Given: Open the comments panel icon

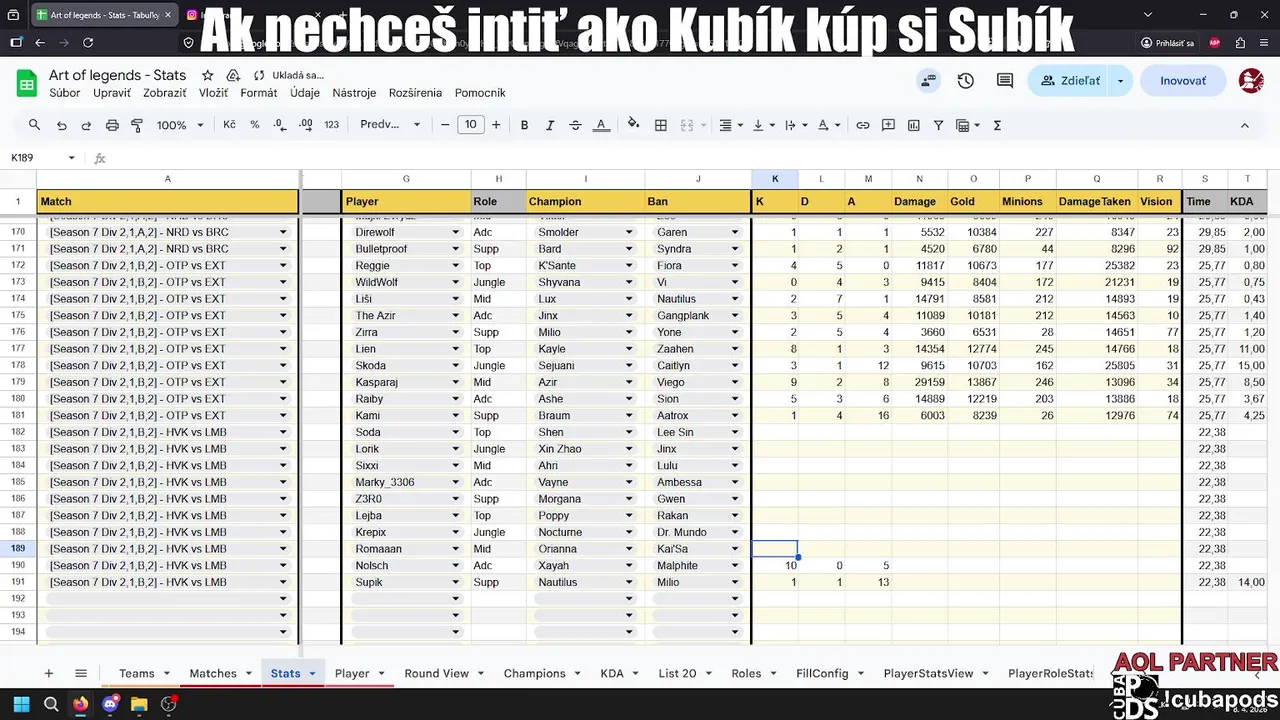Looking at the screenshot, I should 1005,81.
